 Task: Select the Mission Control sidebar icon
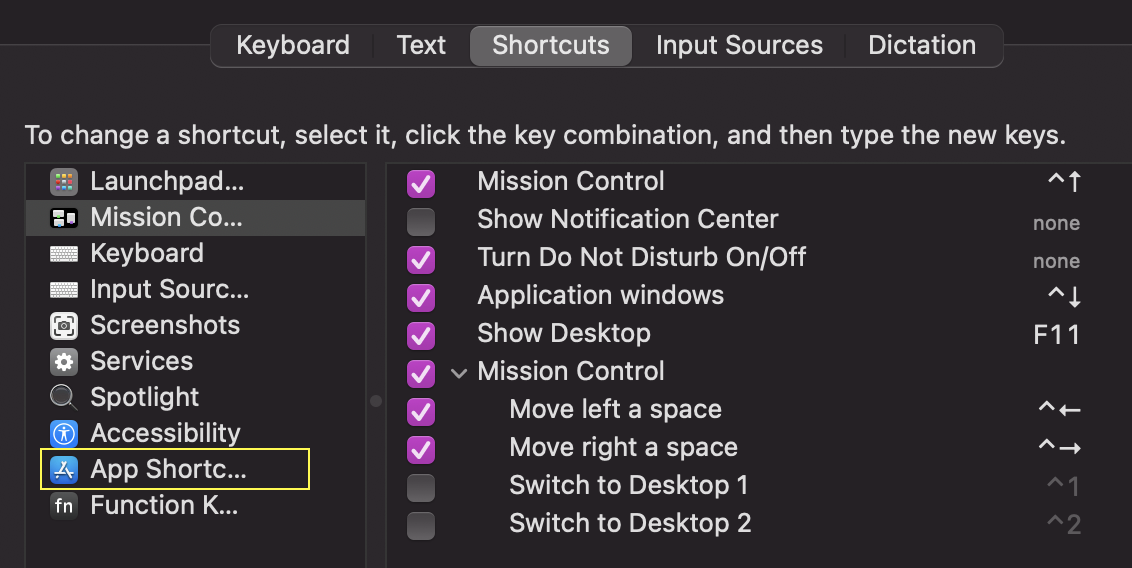click(64, 218)
